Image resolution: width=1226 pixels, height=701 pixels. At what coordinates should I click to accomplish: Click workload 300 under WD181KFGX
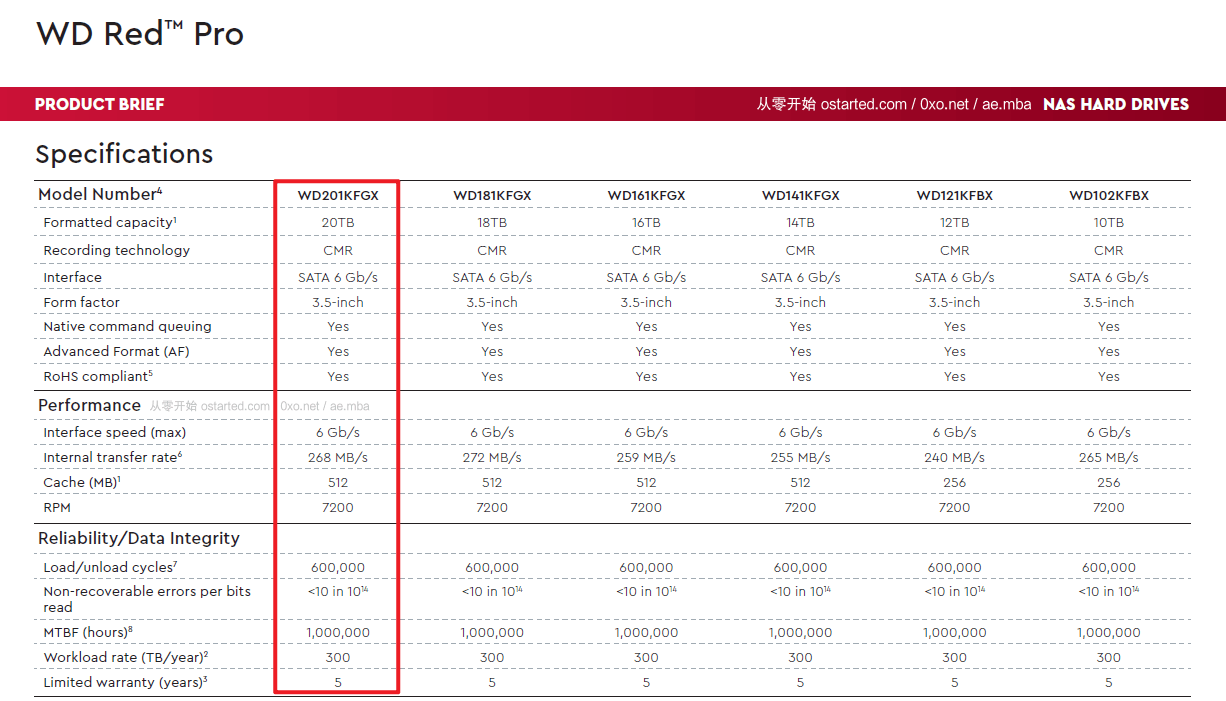click(492, 657)
